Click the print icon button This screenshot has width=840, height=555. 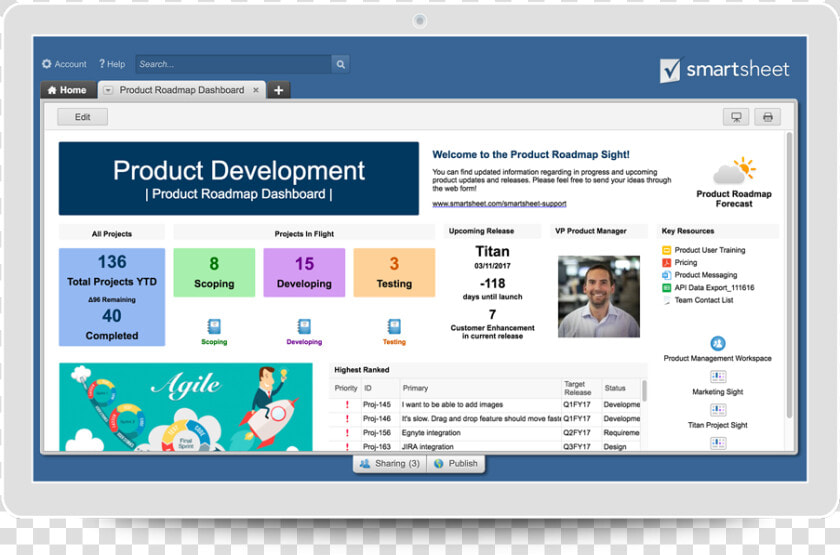click(x=768, y=117)
